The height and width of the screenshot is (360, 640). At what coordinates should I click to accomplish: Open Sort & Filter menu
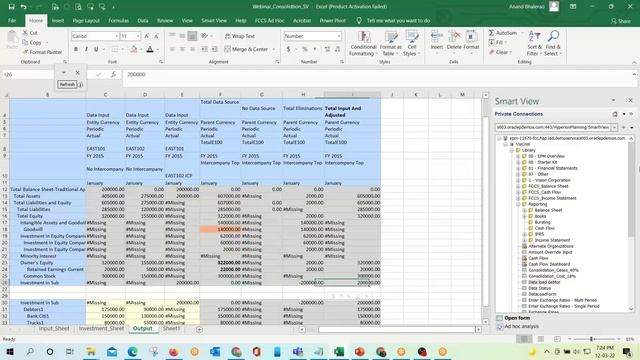534,43
